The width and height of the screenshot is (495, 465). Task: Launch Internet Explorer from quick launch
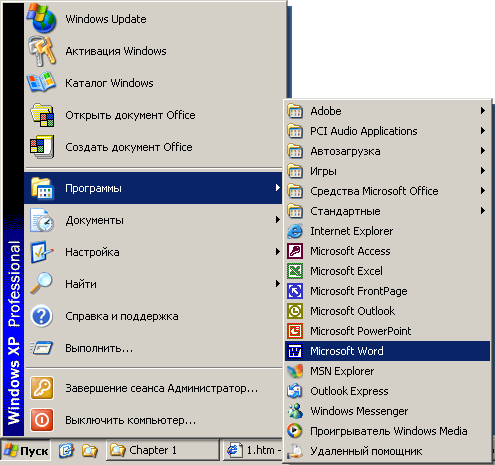point(66,451)
